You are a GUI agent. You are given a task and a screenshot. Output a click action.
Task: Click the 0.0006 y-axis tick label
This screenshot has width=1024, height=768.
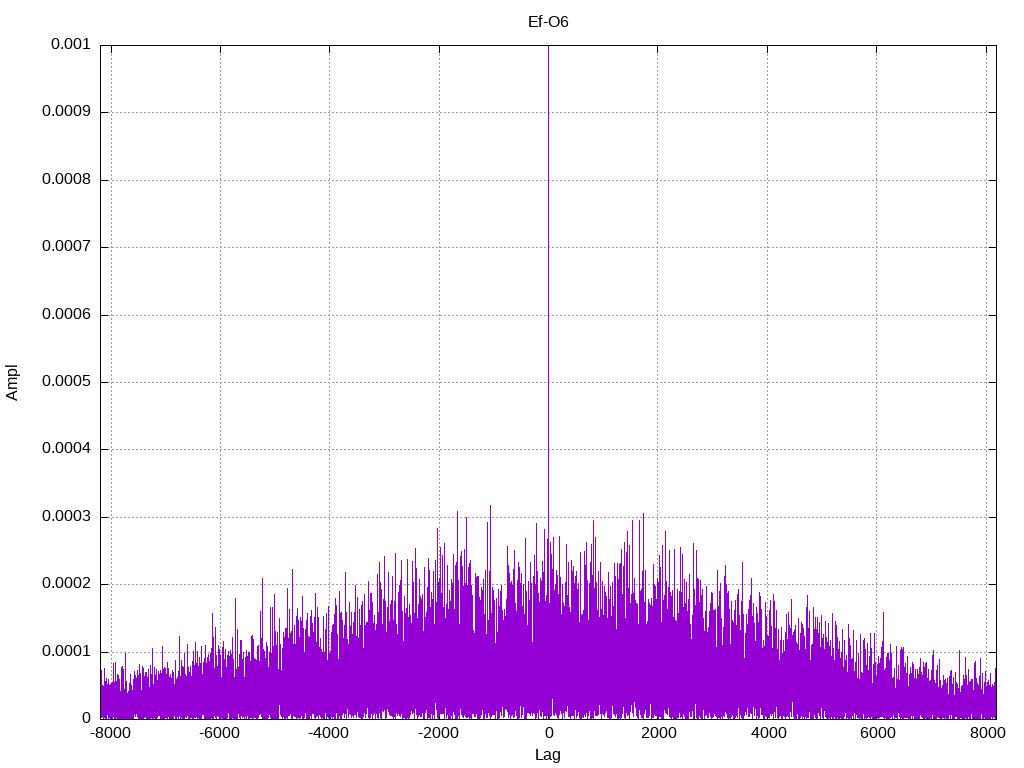[x=66, y=315]
